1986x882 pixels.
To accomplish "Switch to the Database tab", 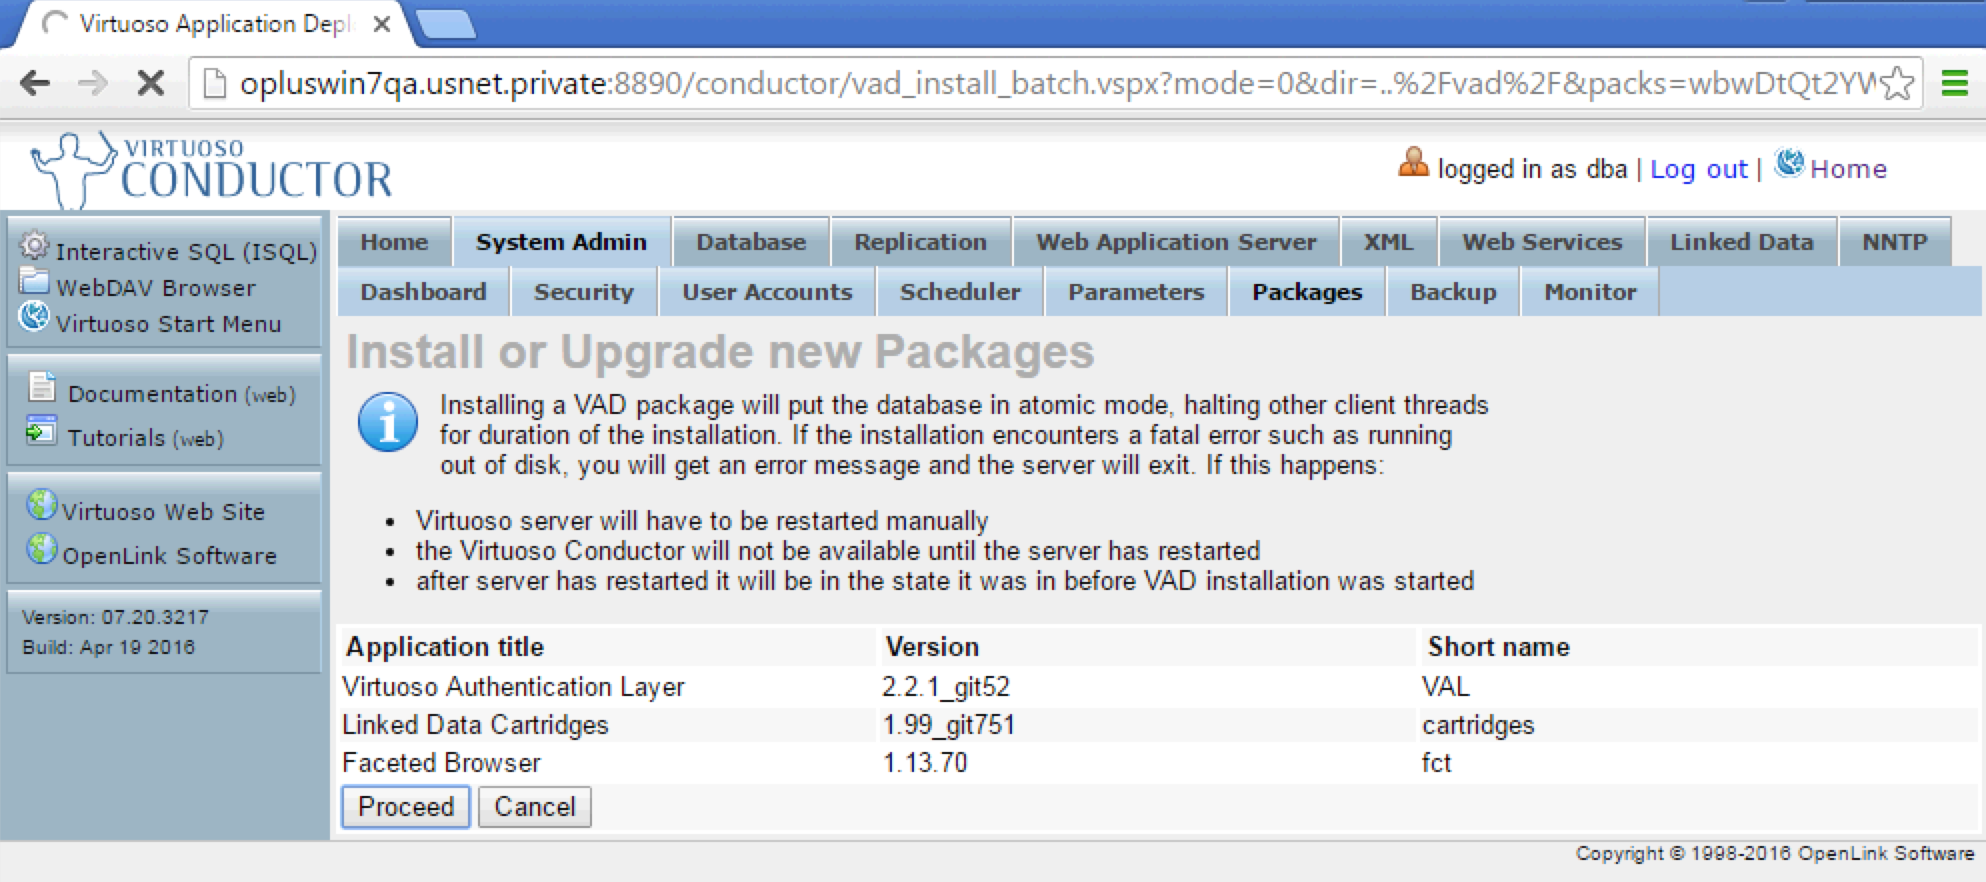I will pos(751,242).
